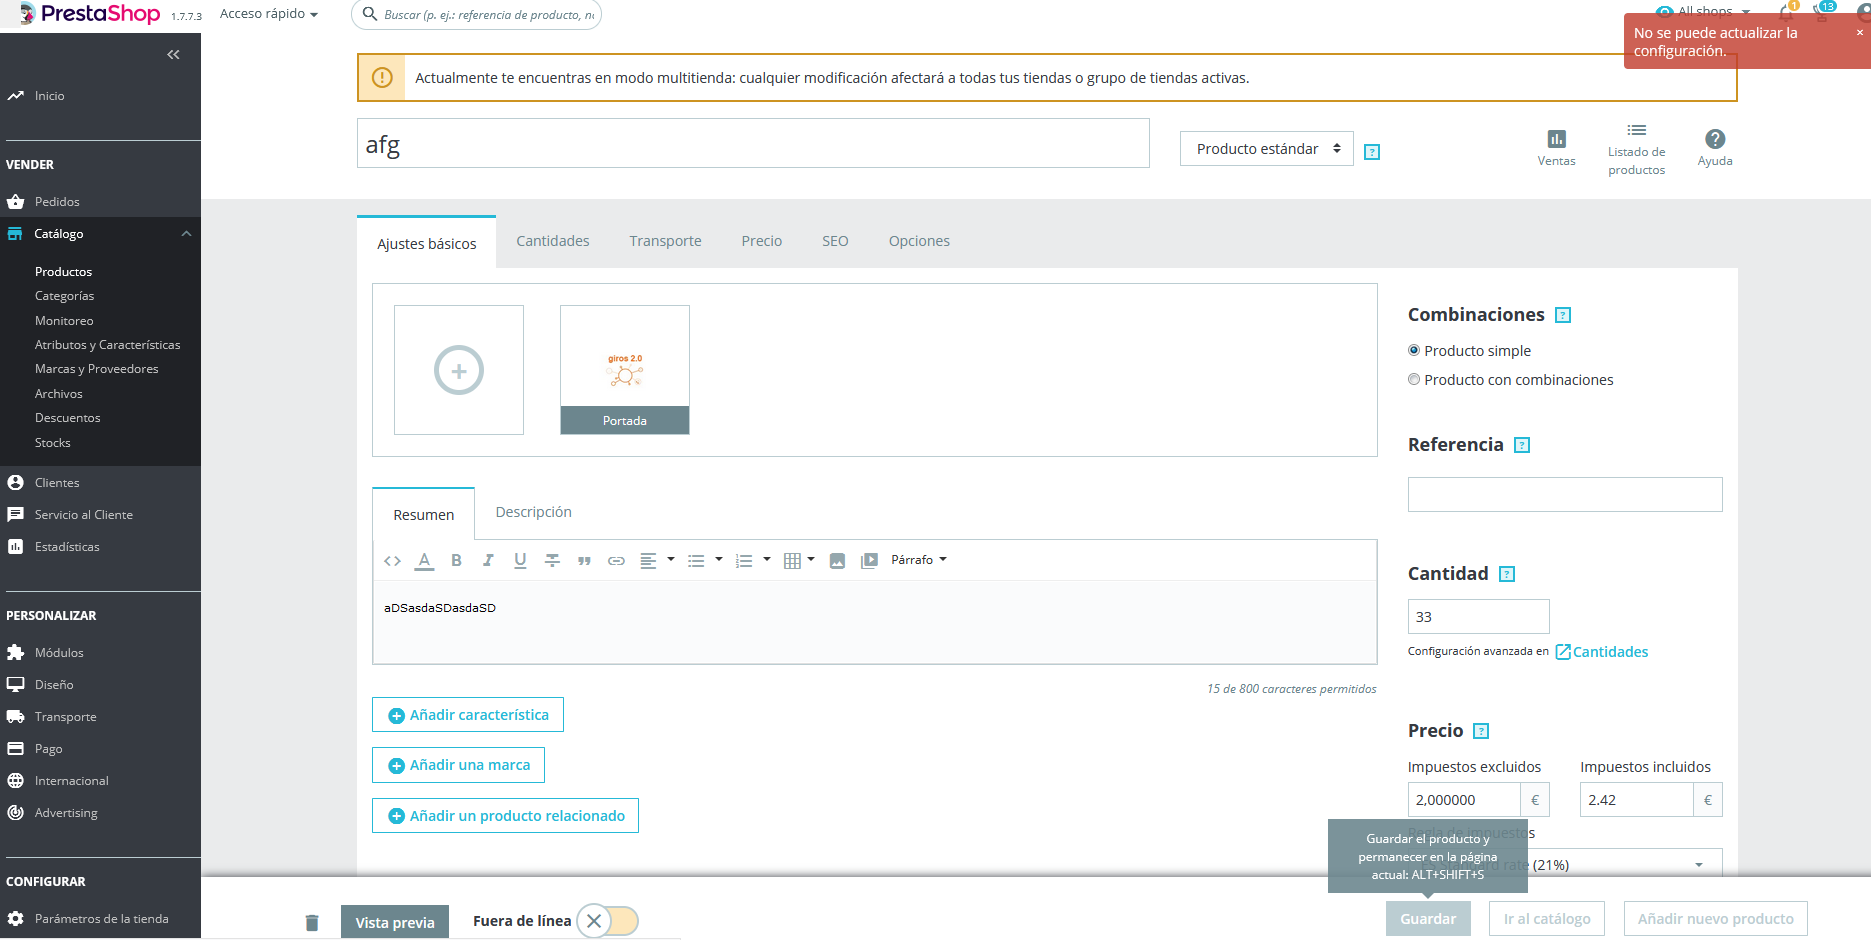This screenshot has height=940, width=1871.
Task: Switch to the Cantidades tab
Action: pos(553,241)
